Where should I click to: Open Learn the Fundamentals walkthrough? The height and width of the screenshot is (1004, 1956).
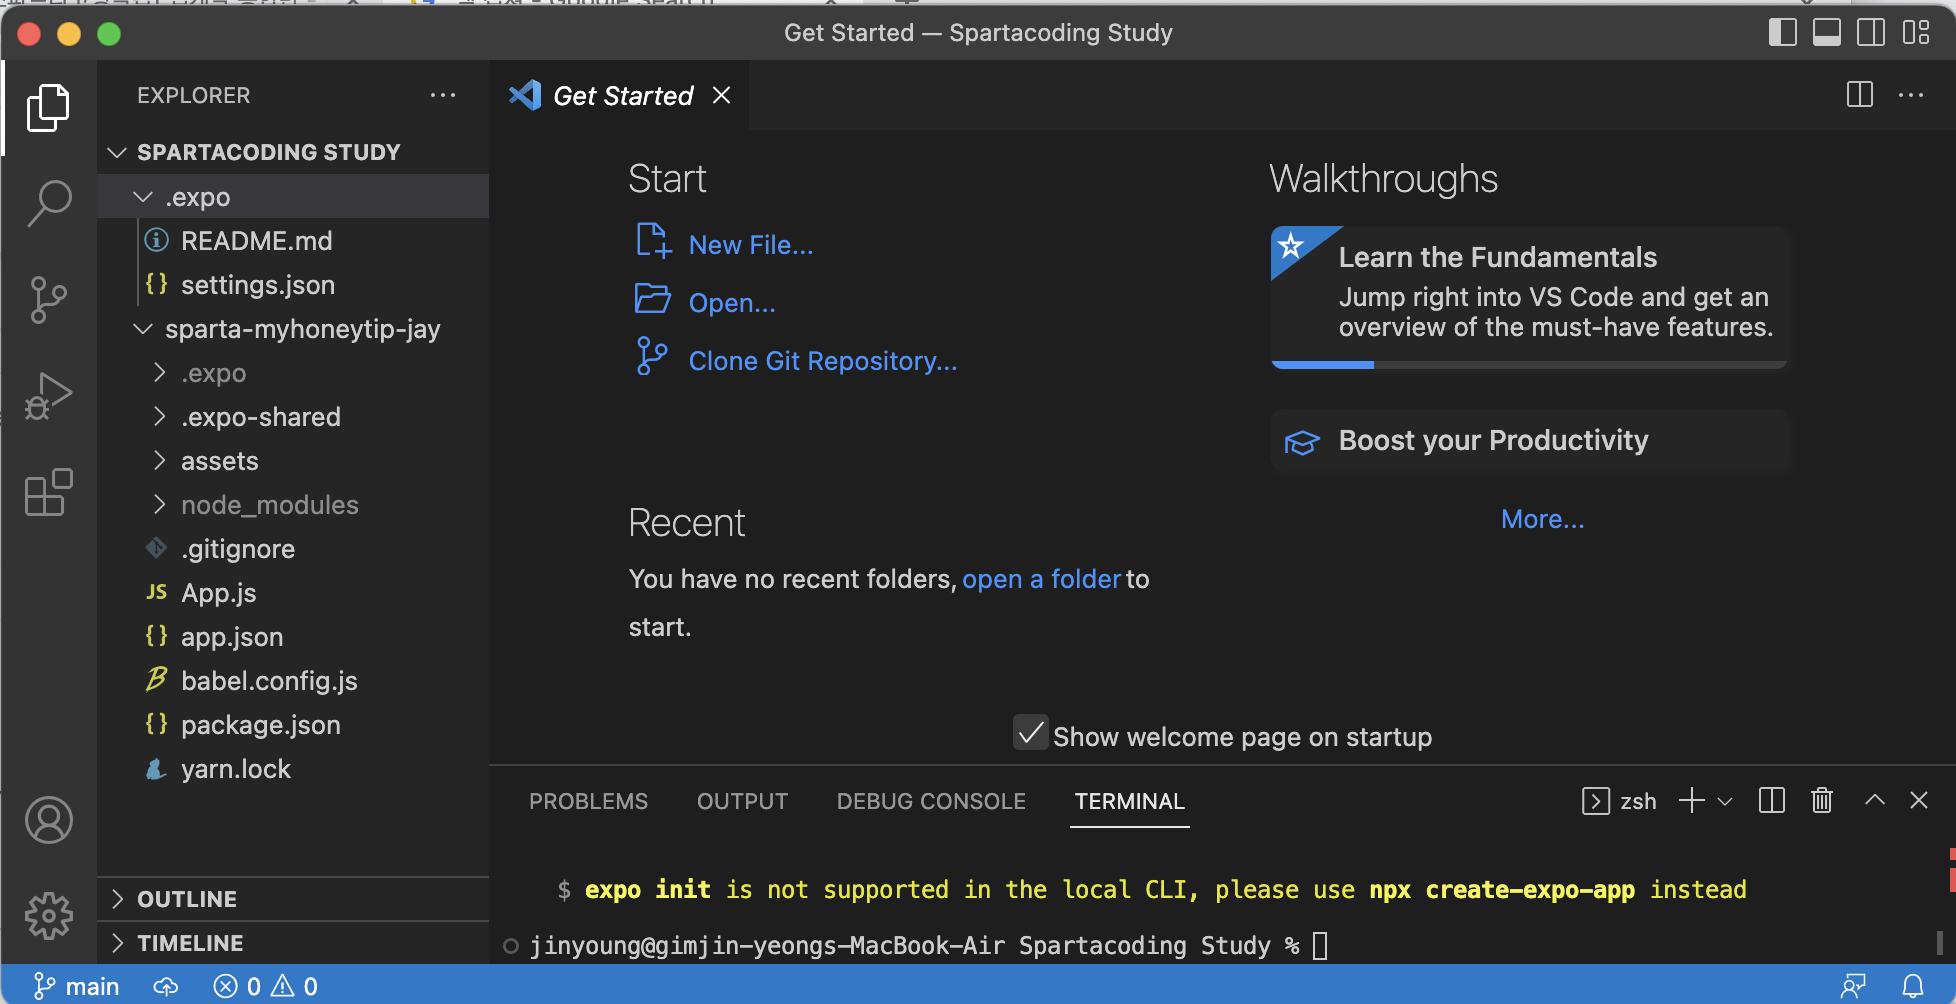tap(1529, 297)
